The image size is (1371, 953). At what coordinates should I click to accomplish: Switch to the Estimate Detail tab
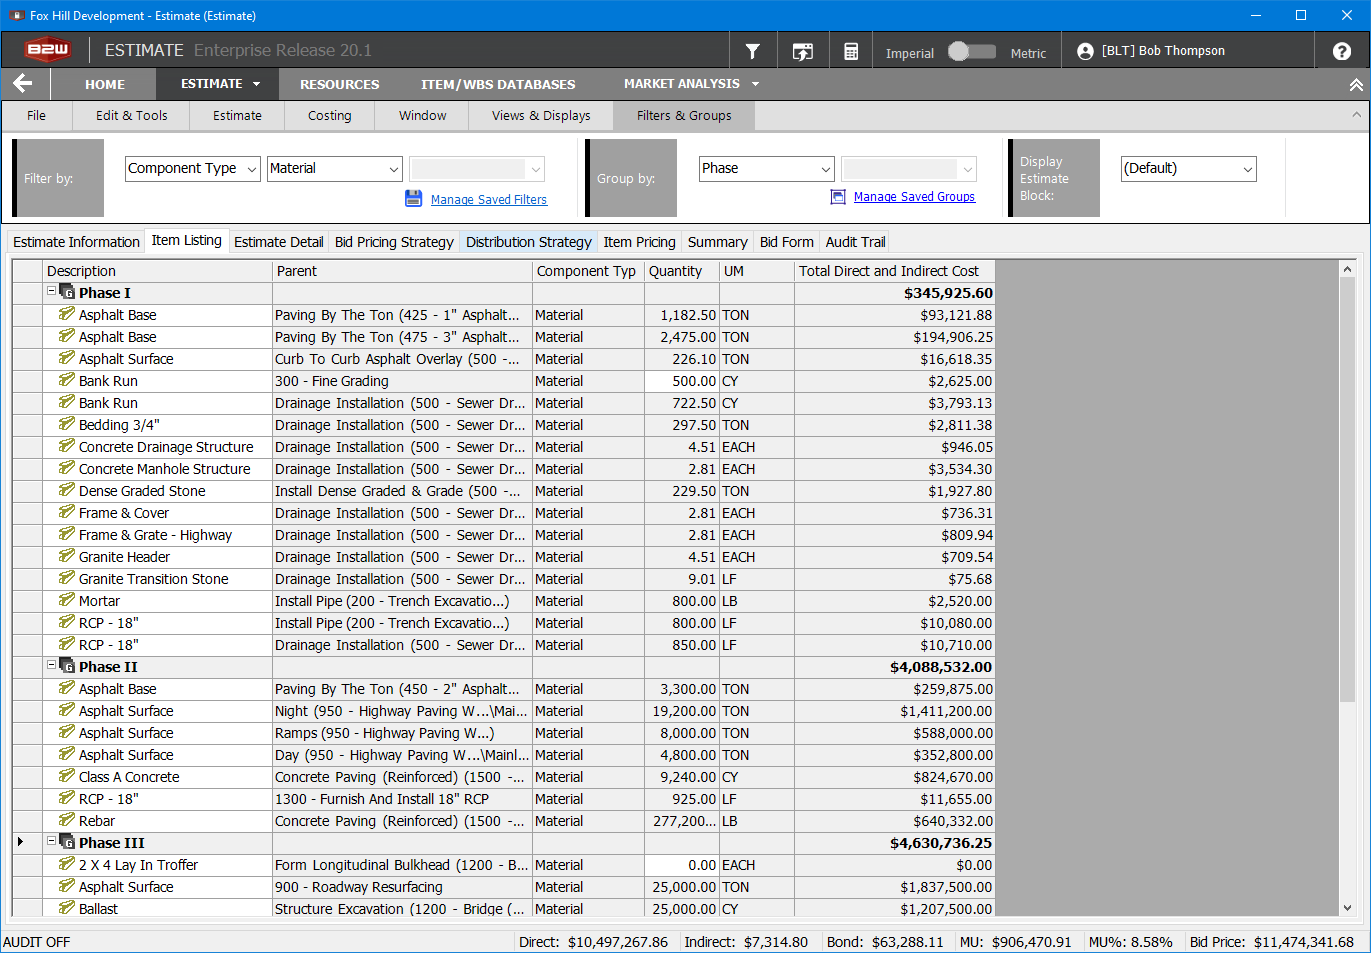click(x=279, y=242)
